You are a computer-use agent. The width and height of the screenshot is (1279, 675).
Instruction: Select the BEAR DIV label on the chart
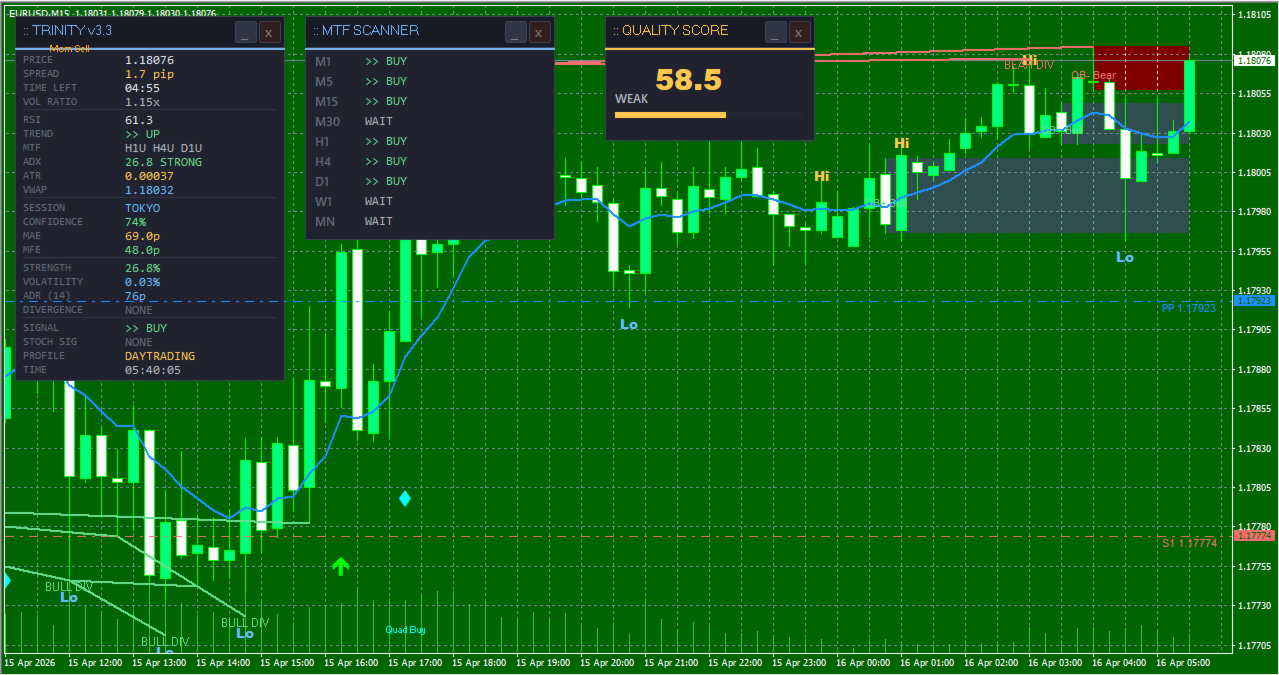coord(1029,65)
